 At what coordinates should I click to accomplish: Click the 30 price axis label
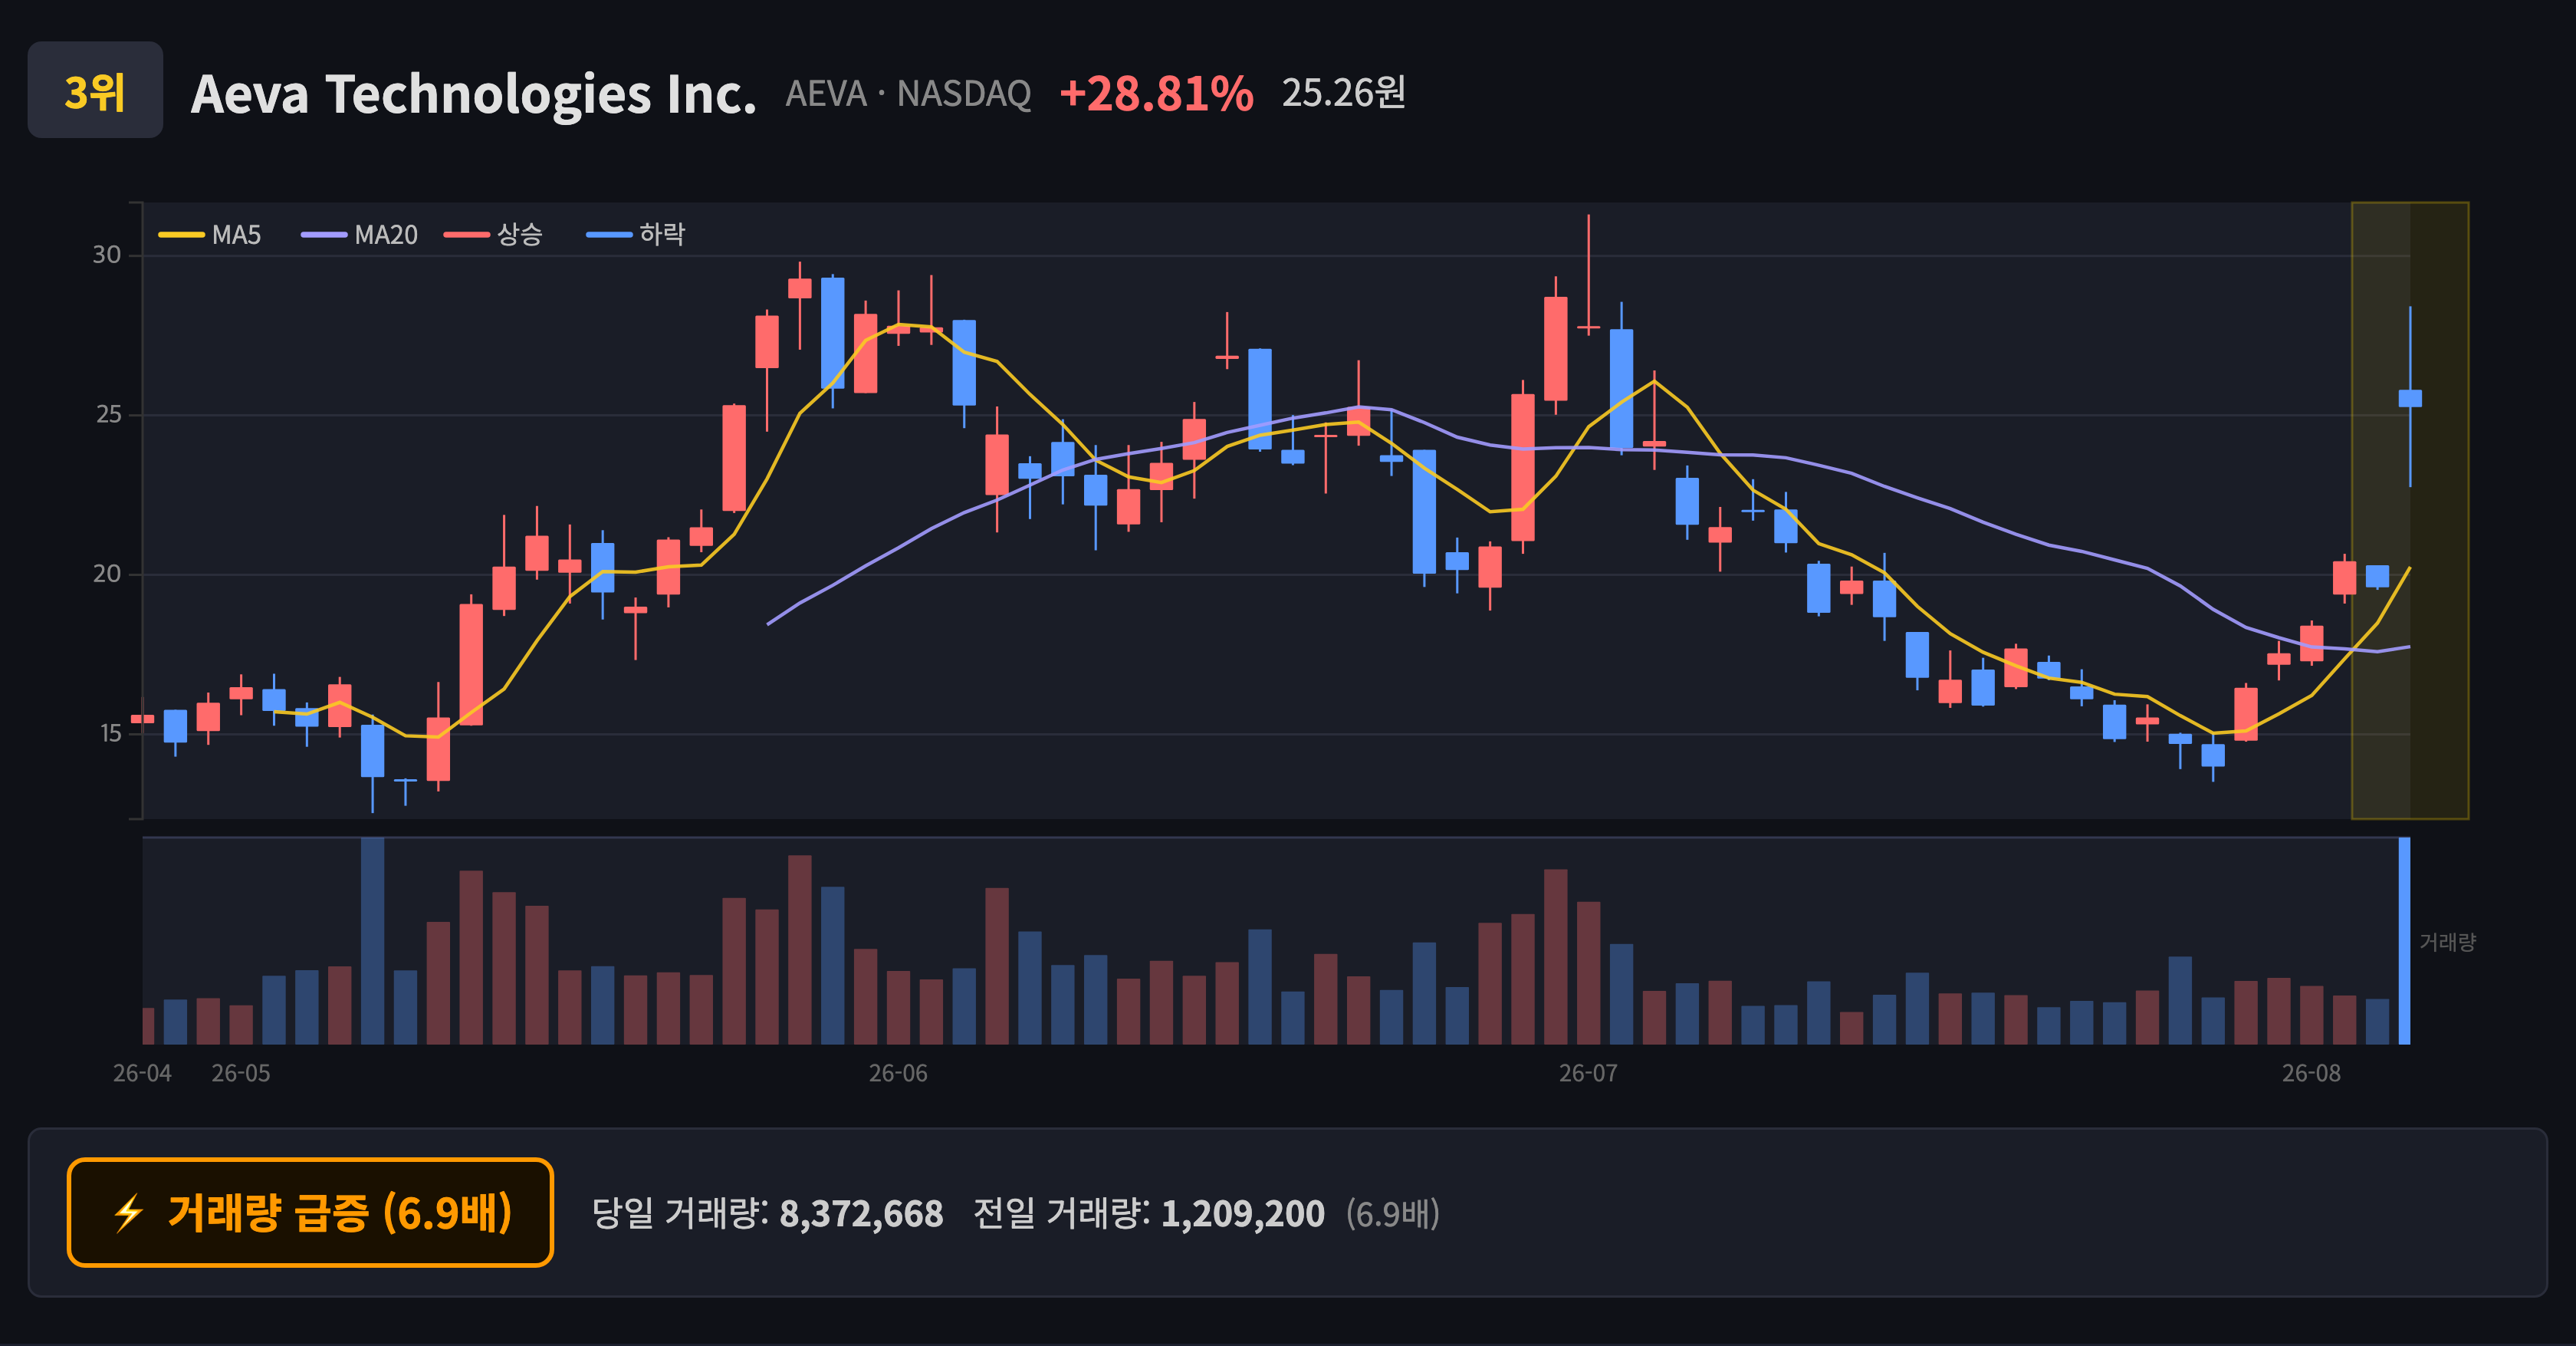(107, 255)
